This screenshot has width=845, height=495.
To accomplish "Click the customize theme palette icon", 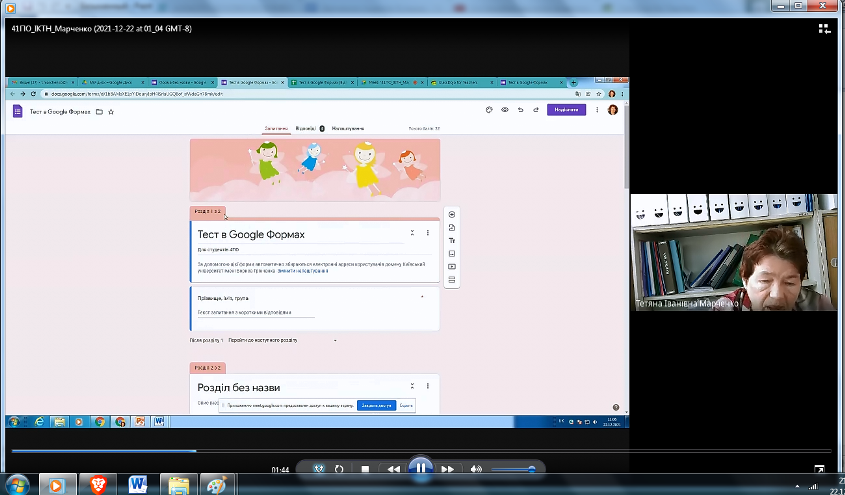I will click(x=489, y=110).
